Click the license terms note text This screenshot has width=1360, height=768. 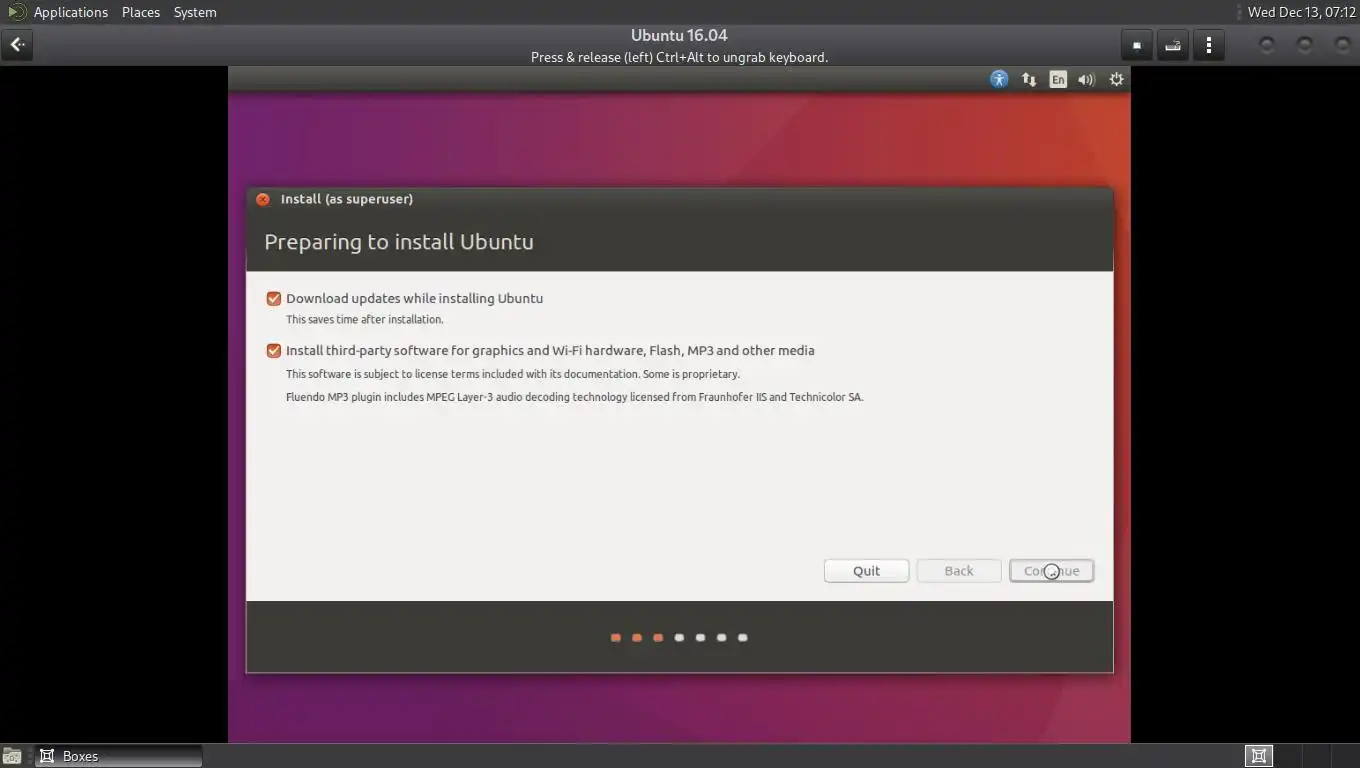pos(513,374)
